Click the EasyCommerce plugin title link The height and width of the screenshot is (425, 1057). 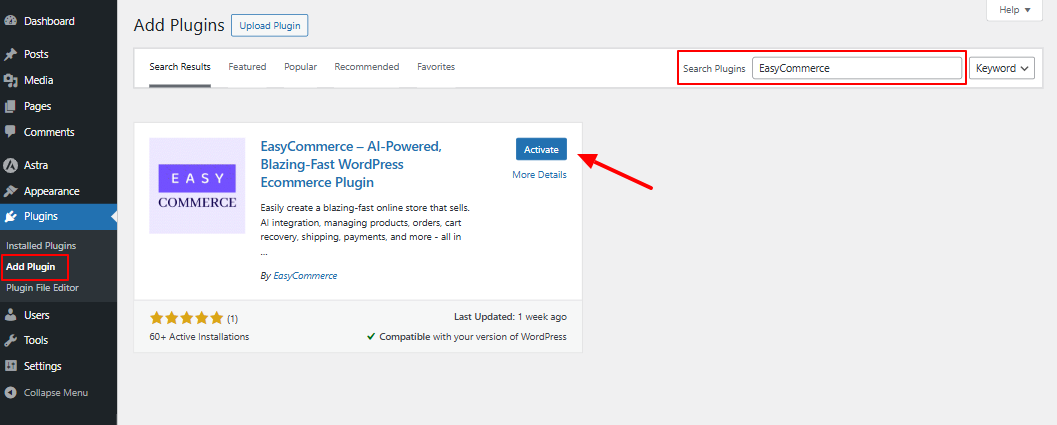pyautogui.click(x=351, y=165)
